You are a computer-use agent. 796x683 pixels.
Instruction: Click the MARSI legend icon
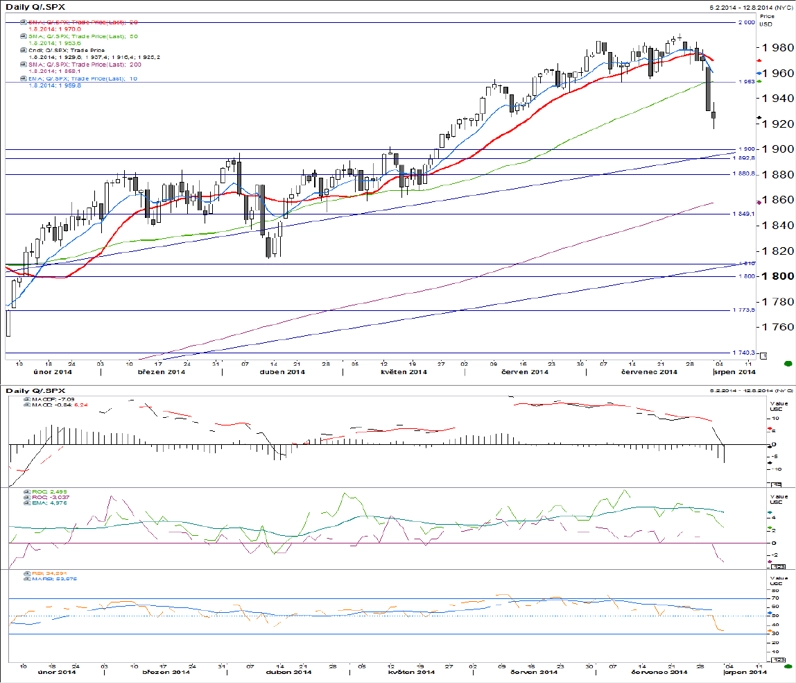coord(27,579)
